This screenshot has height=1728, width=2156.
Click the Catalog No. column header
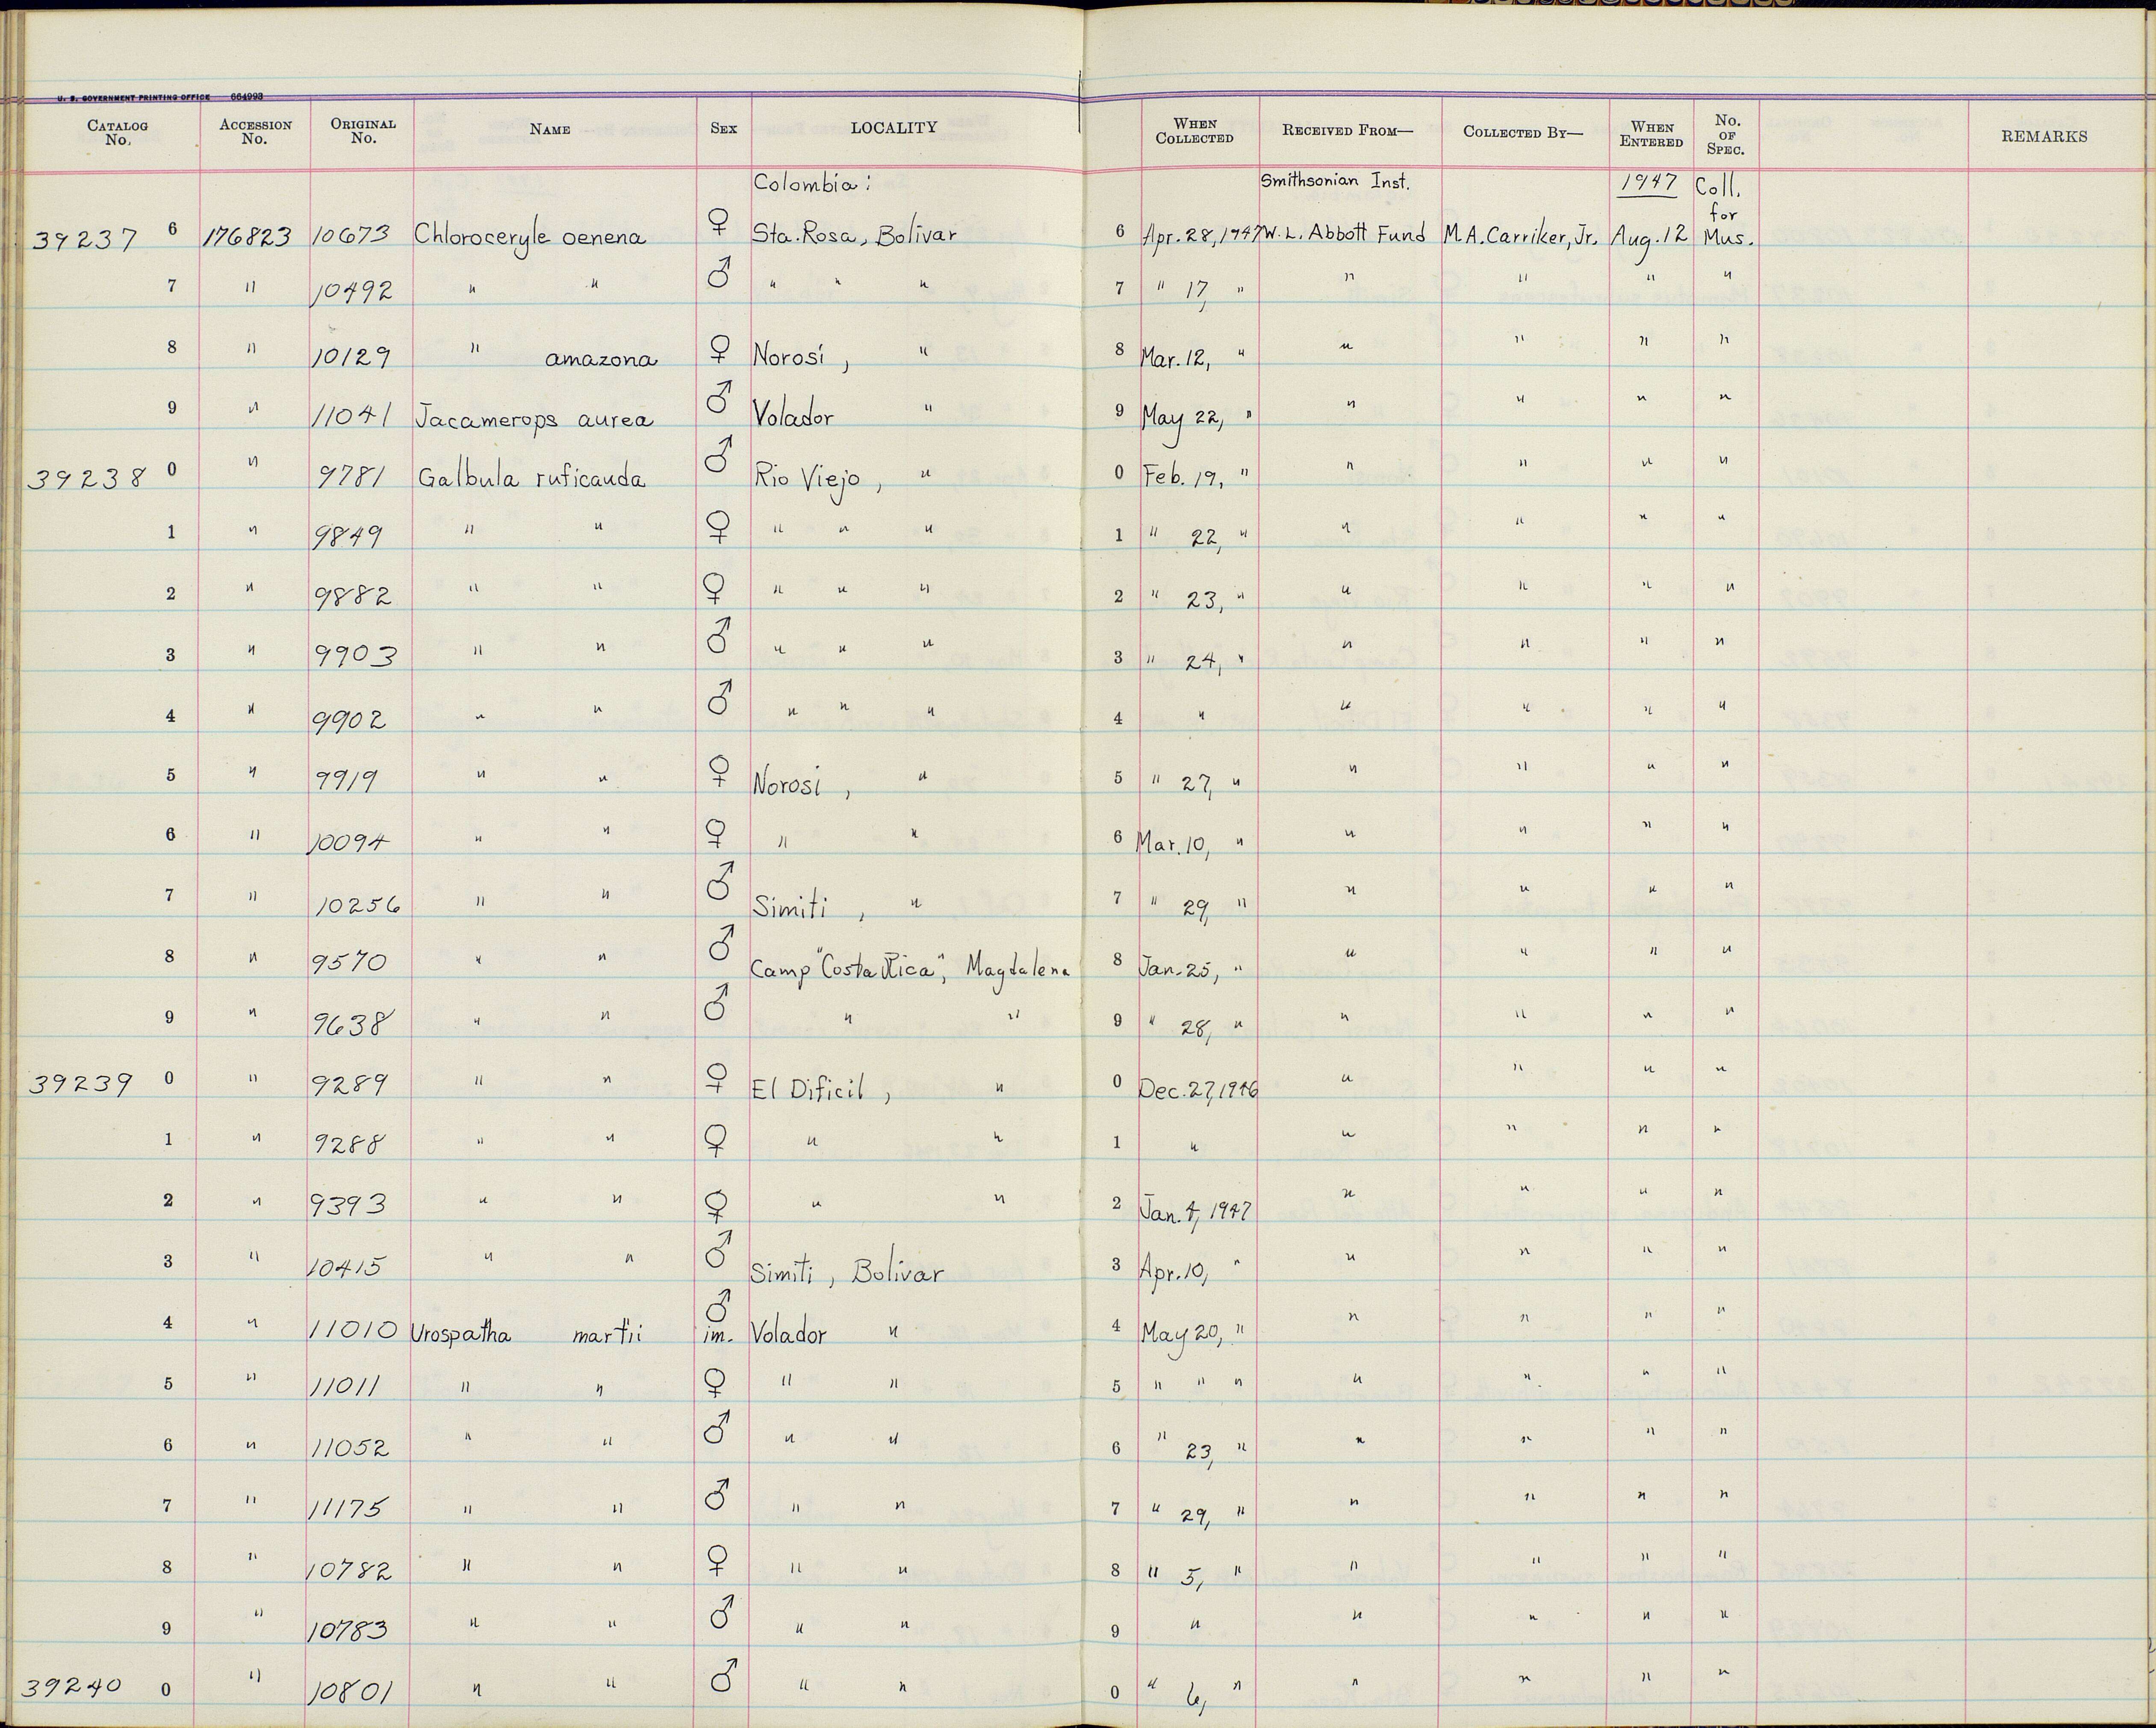tap(117, 133)
